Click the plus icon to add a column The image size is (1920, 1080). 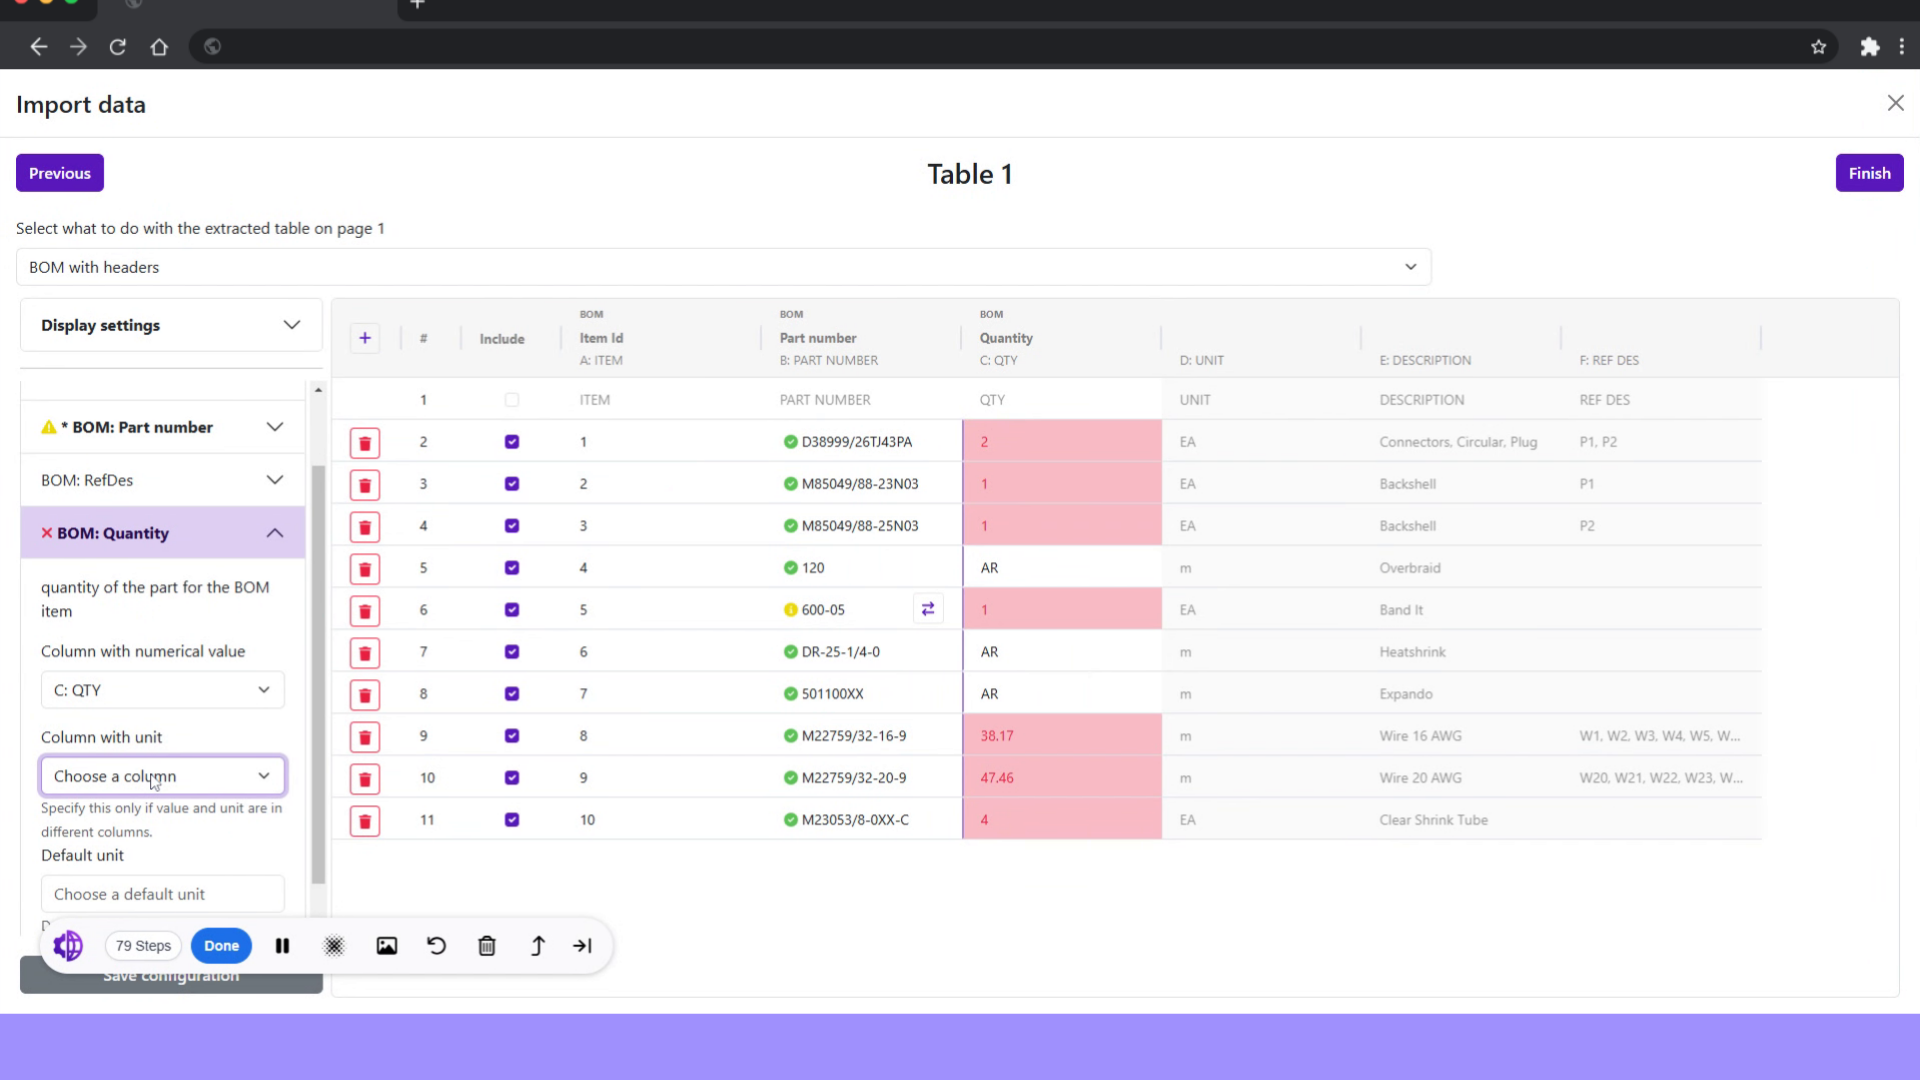pyautogui.click(x=365, y=338)
